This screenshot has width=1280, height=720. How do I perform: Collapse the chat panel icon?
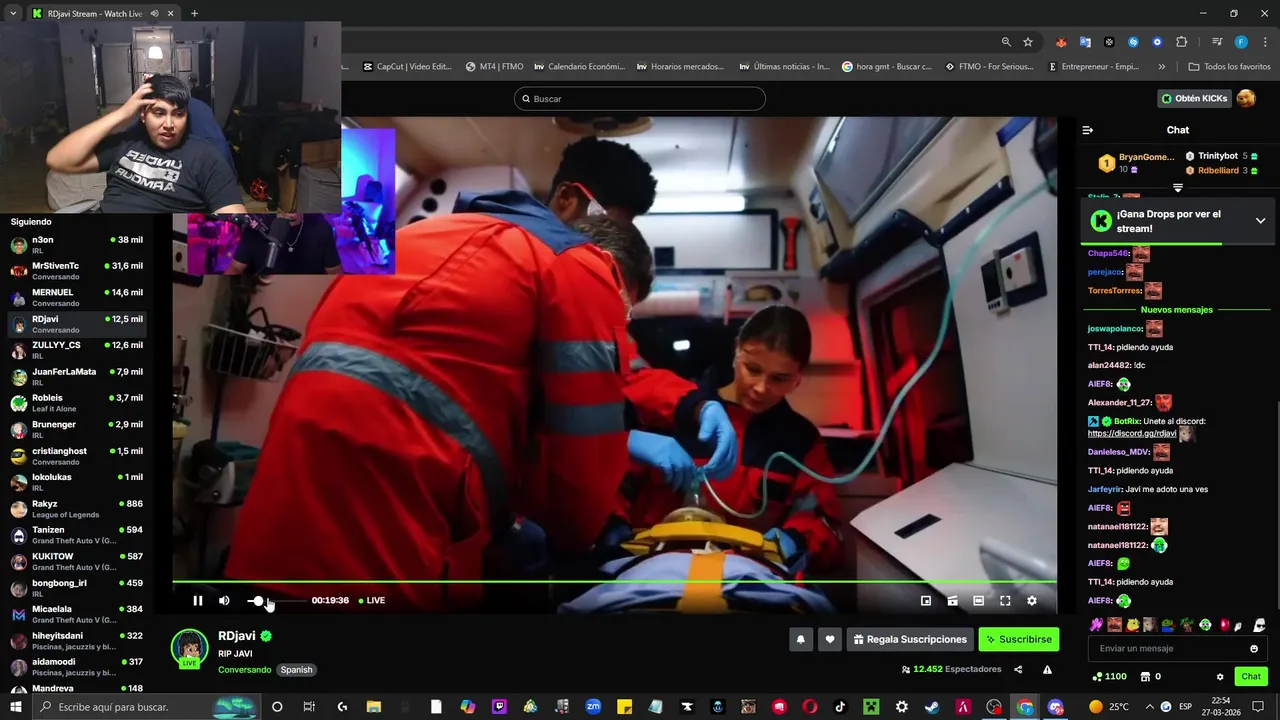point(1088,130)
